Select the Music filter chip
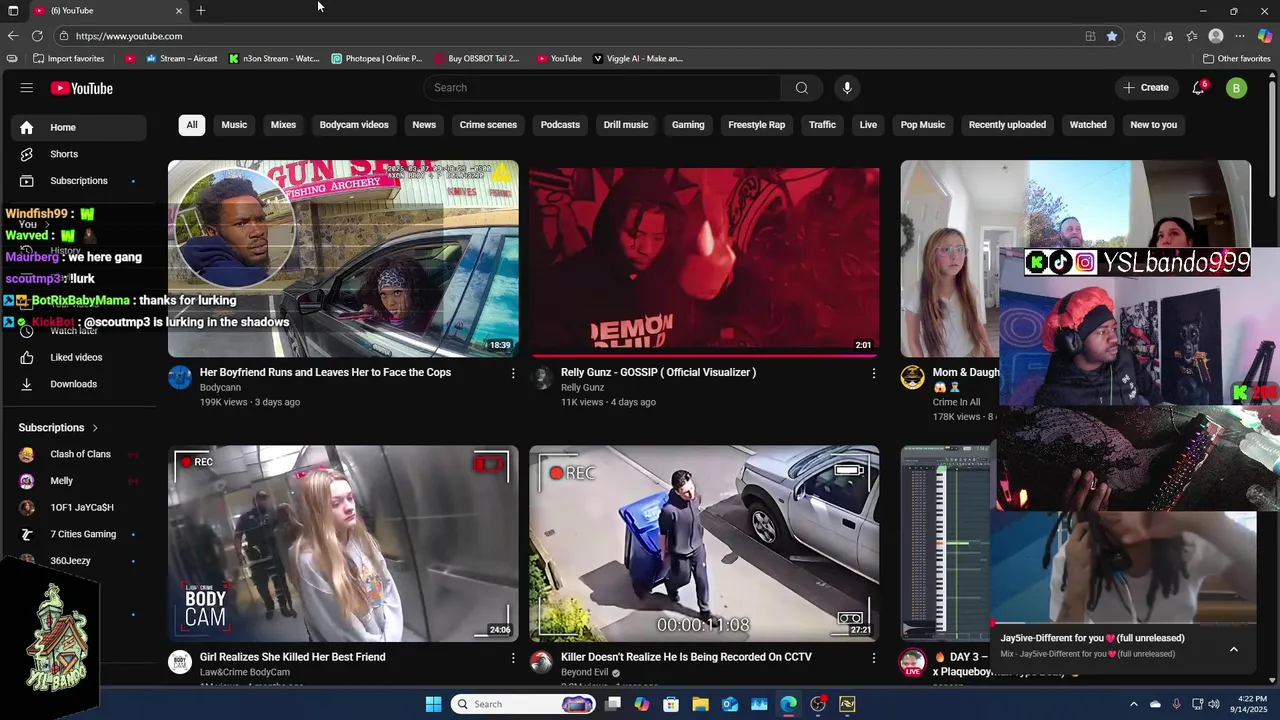This screenshot has height=720, width=1280. coord(234,125)
